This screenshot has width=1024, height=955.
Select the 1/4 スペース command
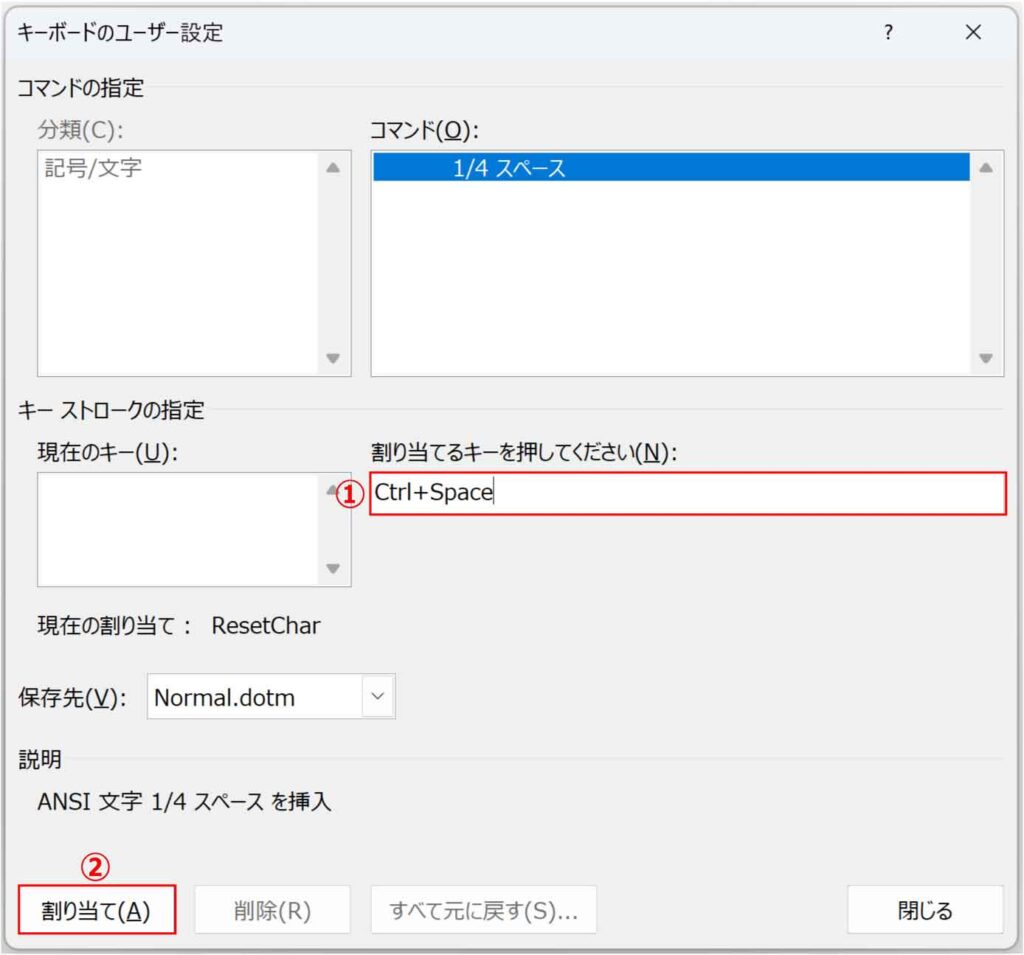(671, 168)
